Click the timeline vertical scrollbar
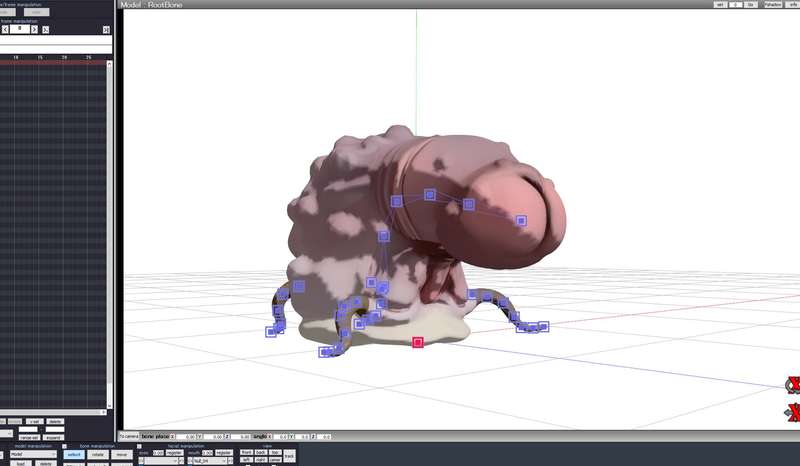Image resolution: width=800 pixels, height=466 pixels. click(110, 230)
